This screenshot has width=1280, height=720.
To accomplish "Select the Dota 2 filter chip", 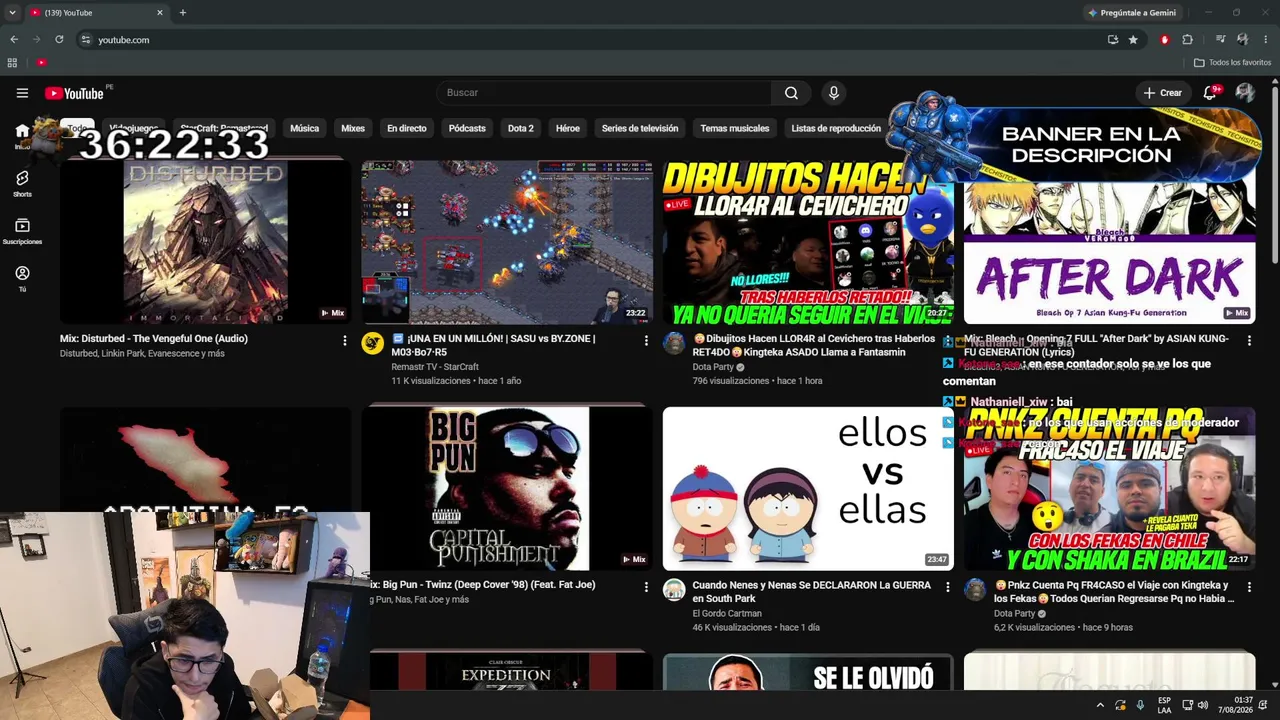I will [x=521, y=128].
